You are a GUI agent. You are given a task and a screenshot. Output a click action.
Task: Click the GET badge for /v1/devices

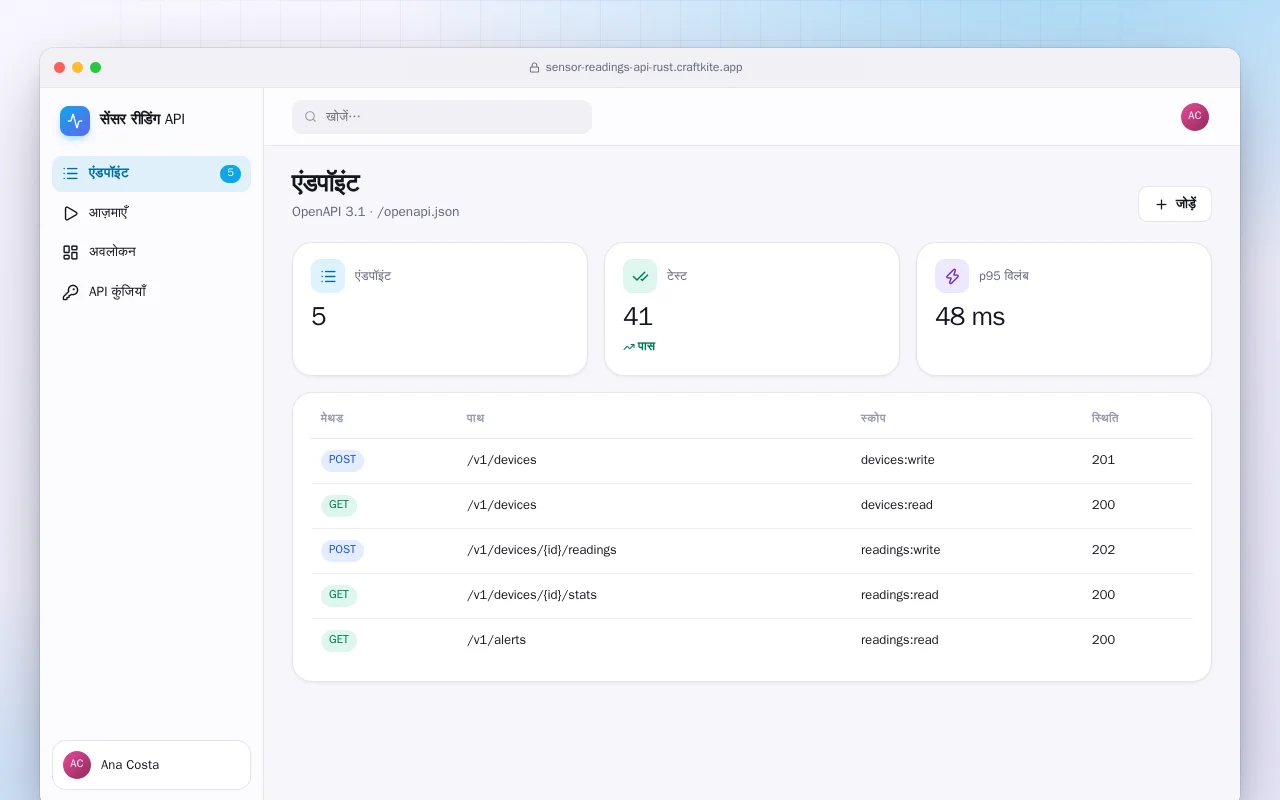tap(339, 506)
